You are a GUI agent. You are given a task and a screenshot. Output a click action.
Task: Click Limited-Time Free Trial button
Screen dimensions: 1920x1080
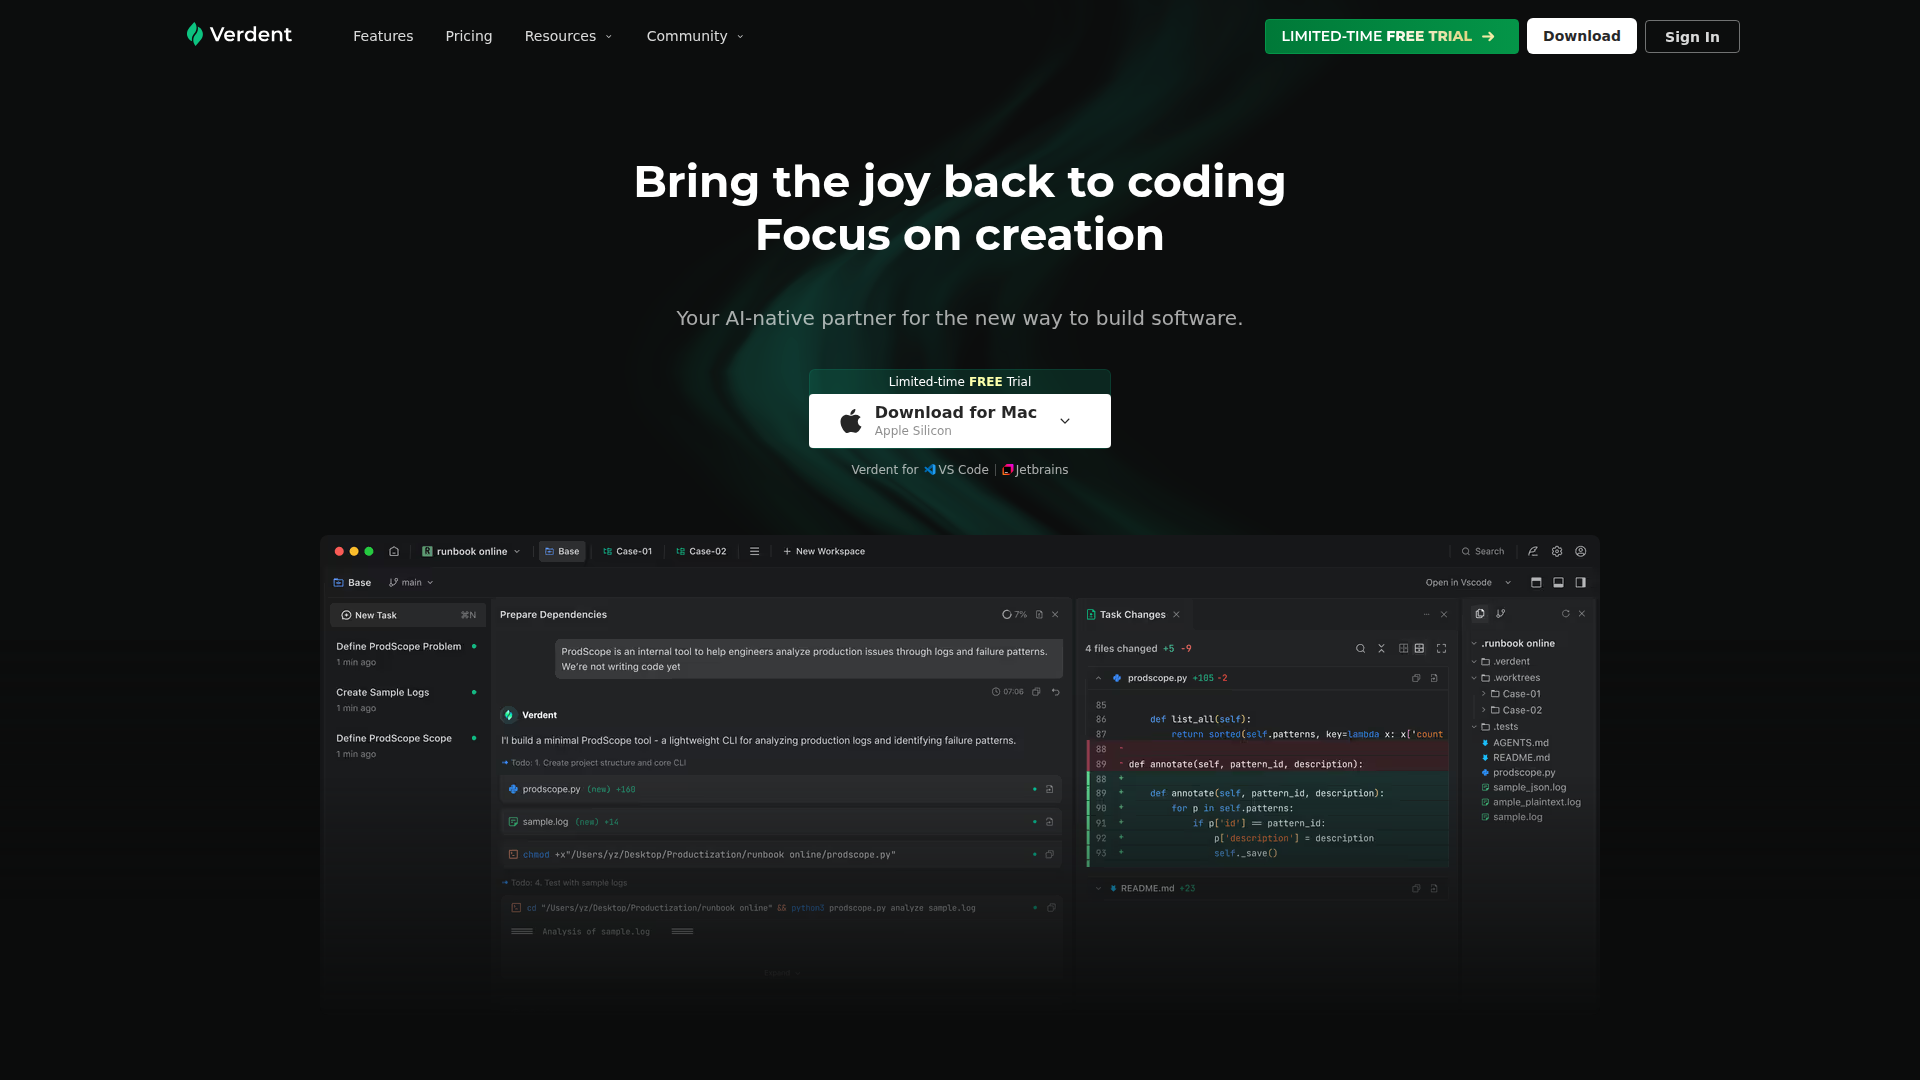tap(1391, 36)
